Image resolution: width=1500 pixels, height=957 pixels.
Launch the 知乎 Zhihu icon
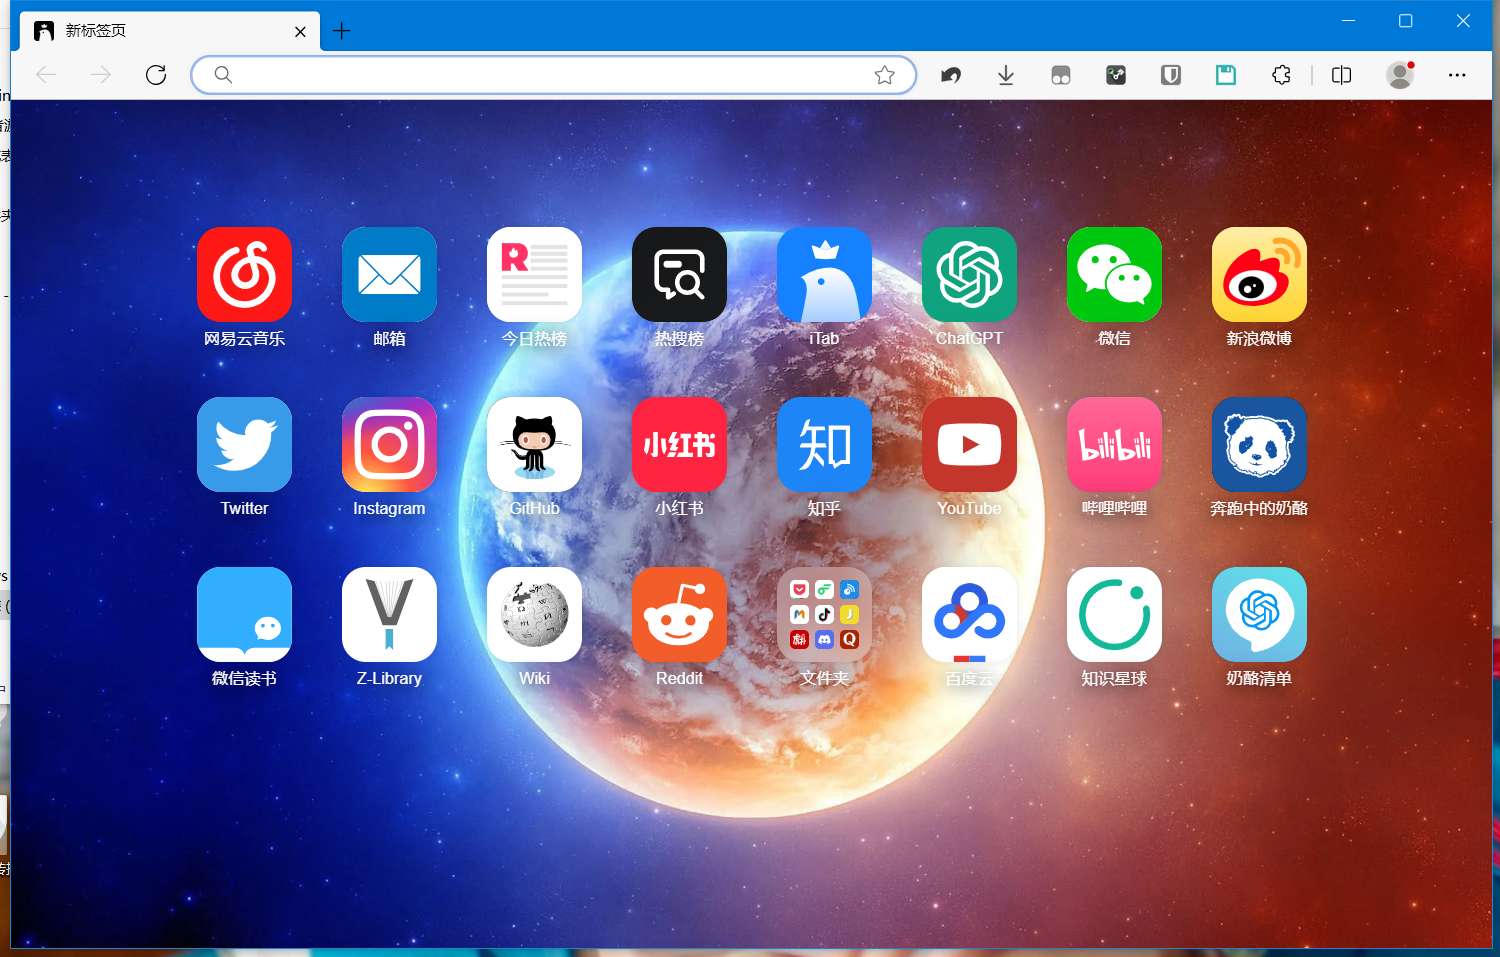[824, 444]
